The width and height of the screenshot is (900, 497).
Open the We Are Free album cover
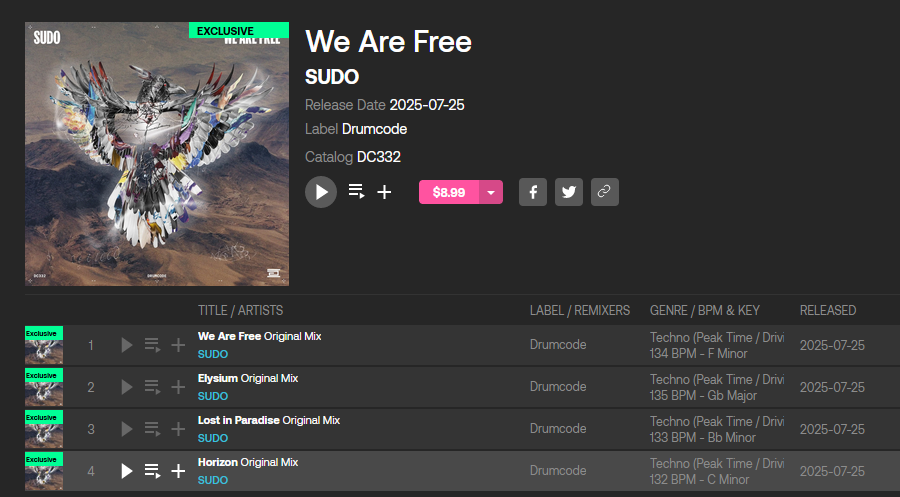pyautogui.click(x=157, y=154)
